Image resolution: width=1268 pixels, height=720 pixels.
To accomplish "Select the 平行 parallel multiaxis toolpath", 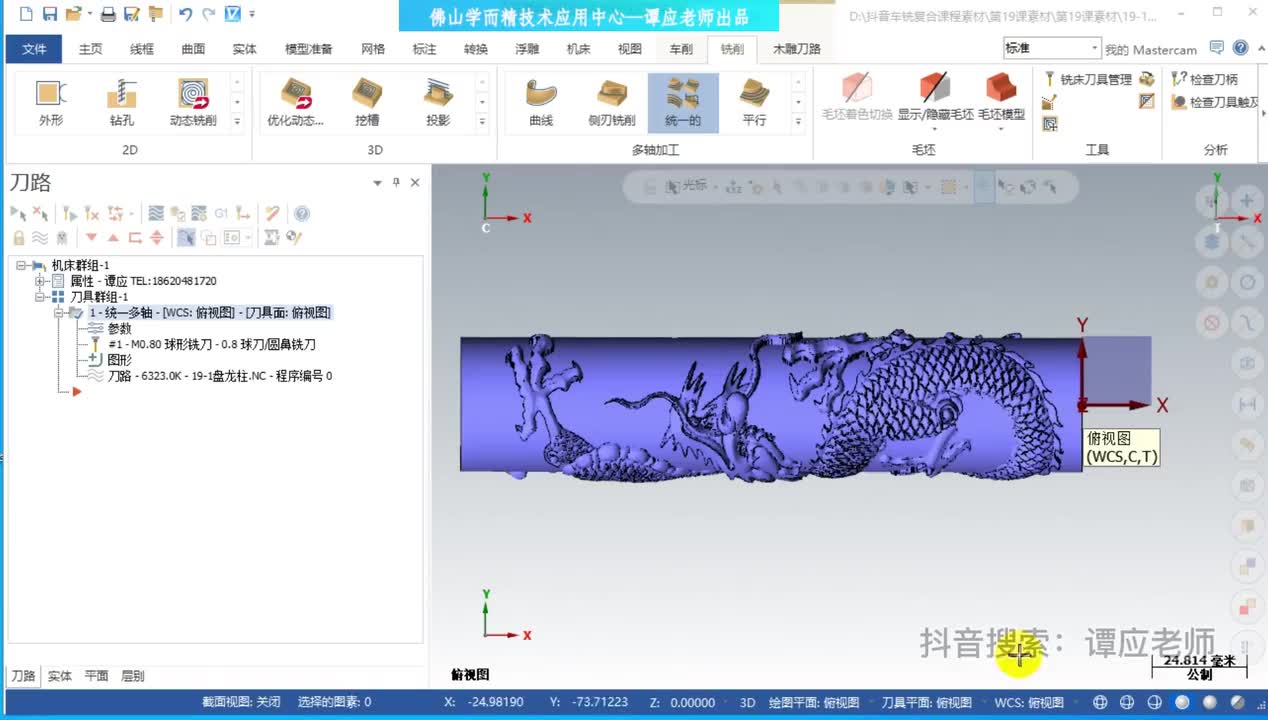I will point(754,104).
